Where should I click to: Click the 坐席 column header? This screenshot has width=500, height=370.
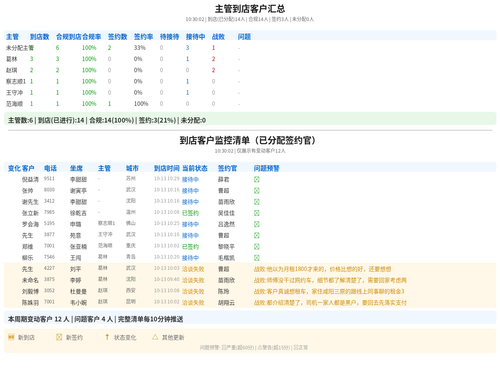[76, 168]
